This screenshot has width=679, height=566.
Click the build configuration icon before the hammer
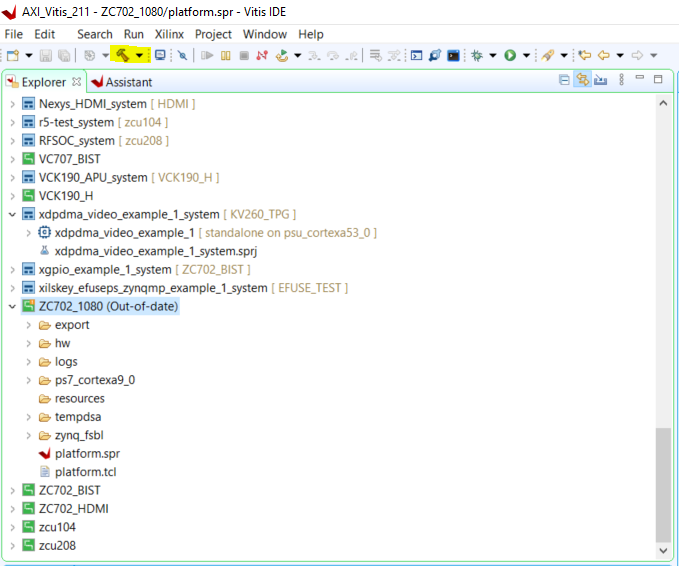coord(89,55)
